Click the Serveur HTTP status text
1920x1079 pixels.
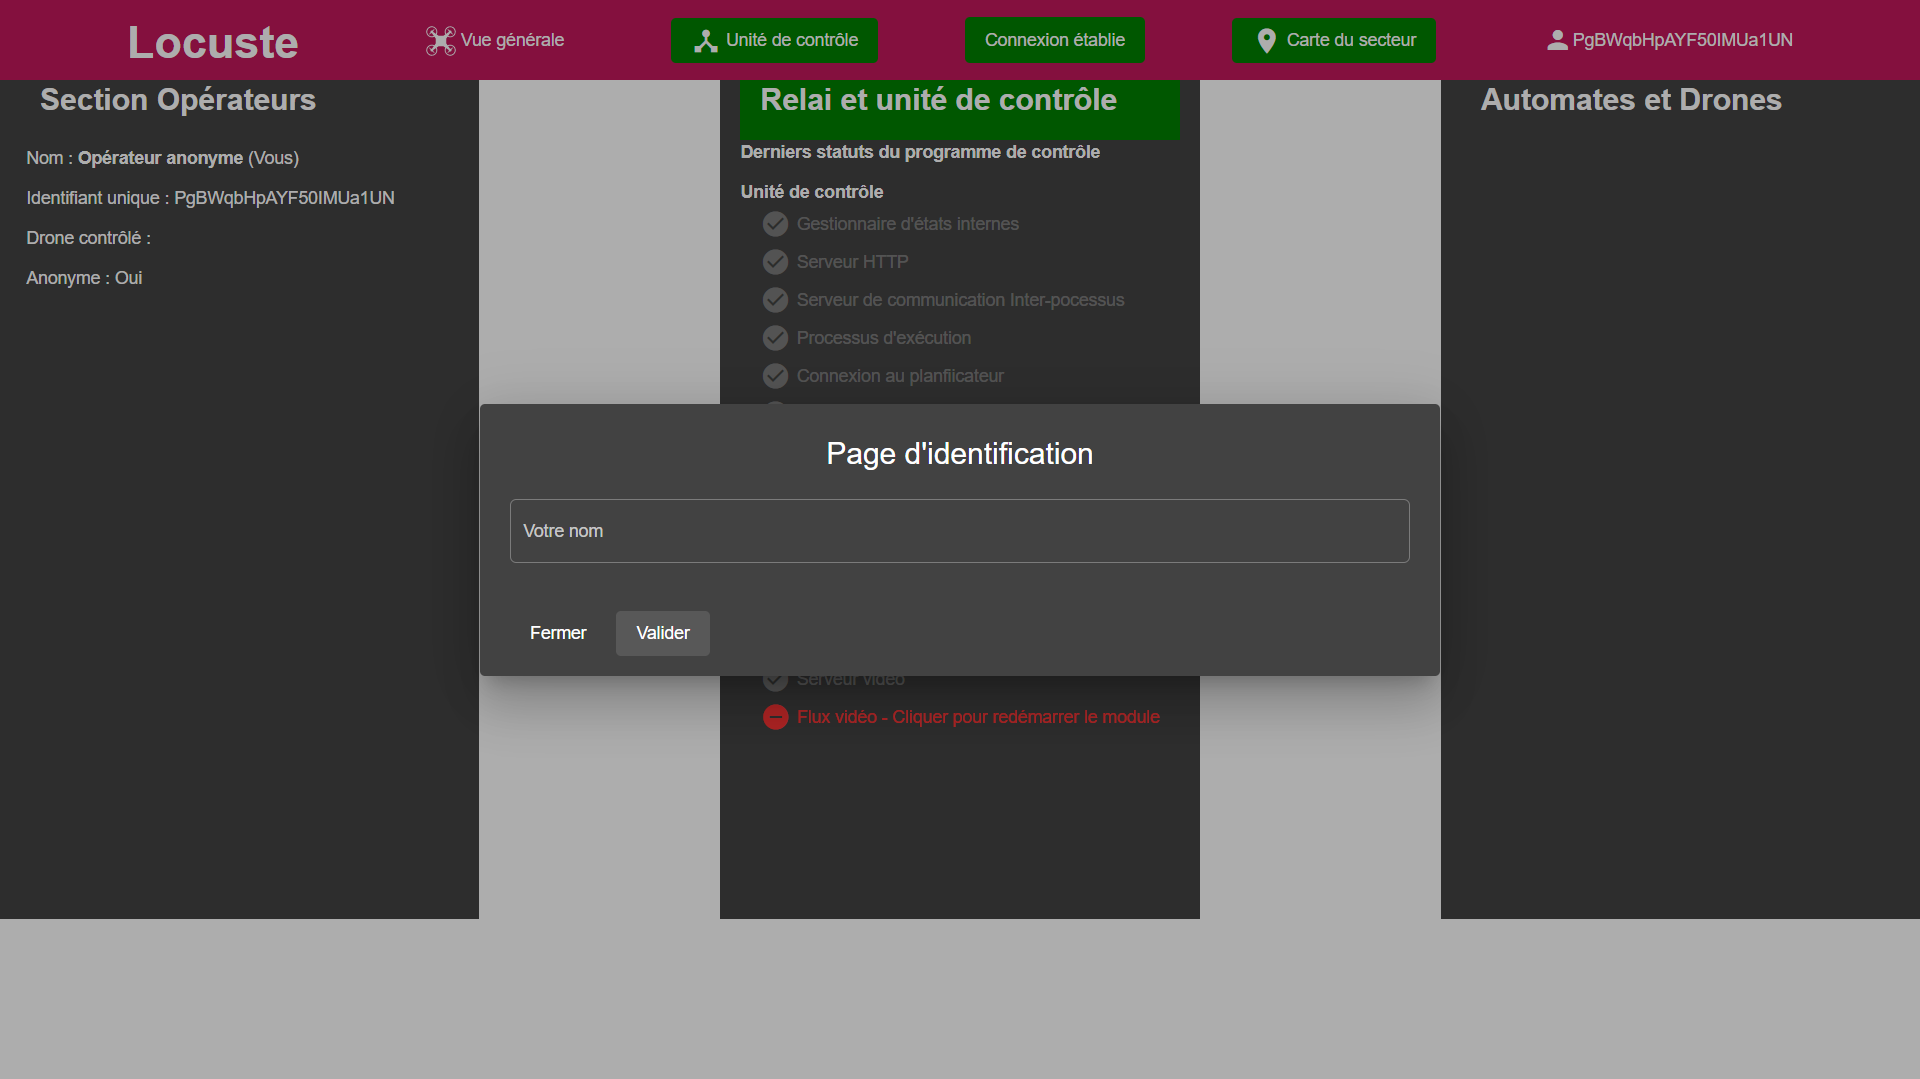point(853,262)
